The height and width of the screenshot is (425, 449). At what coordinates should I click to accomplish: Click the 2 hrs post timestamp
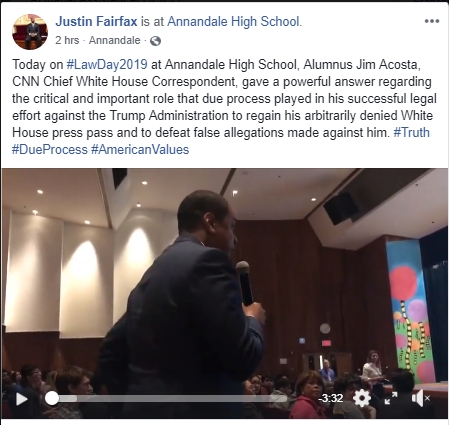click(x=67, y=41)
